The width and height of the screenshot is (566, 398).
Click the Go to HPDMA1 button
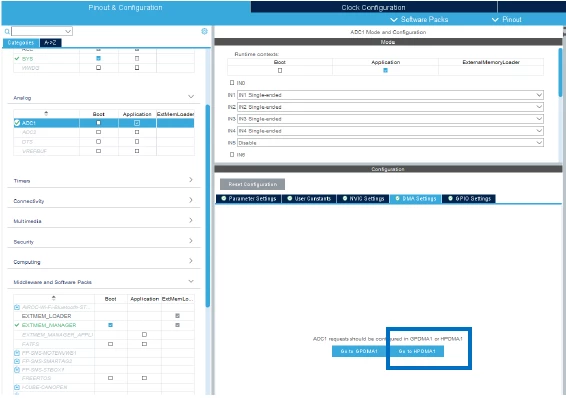(x=417, y=351)
